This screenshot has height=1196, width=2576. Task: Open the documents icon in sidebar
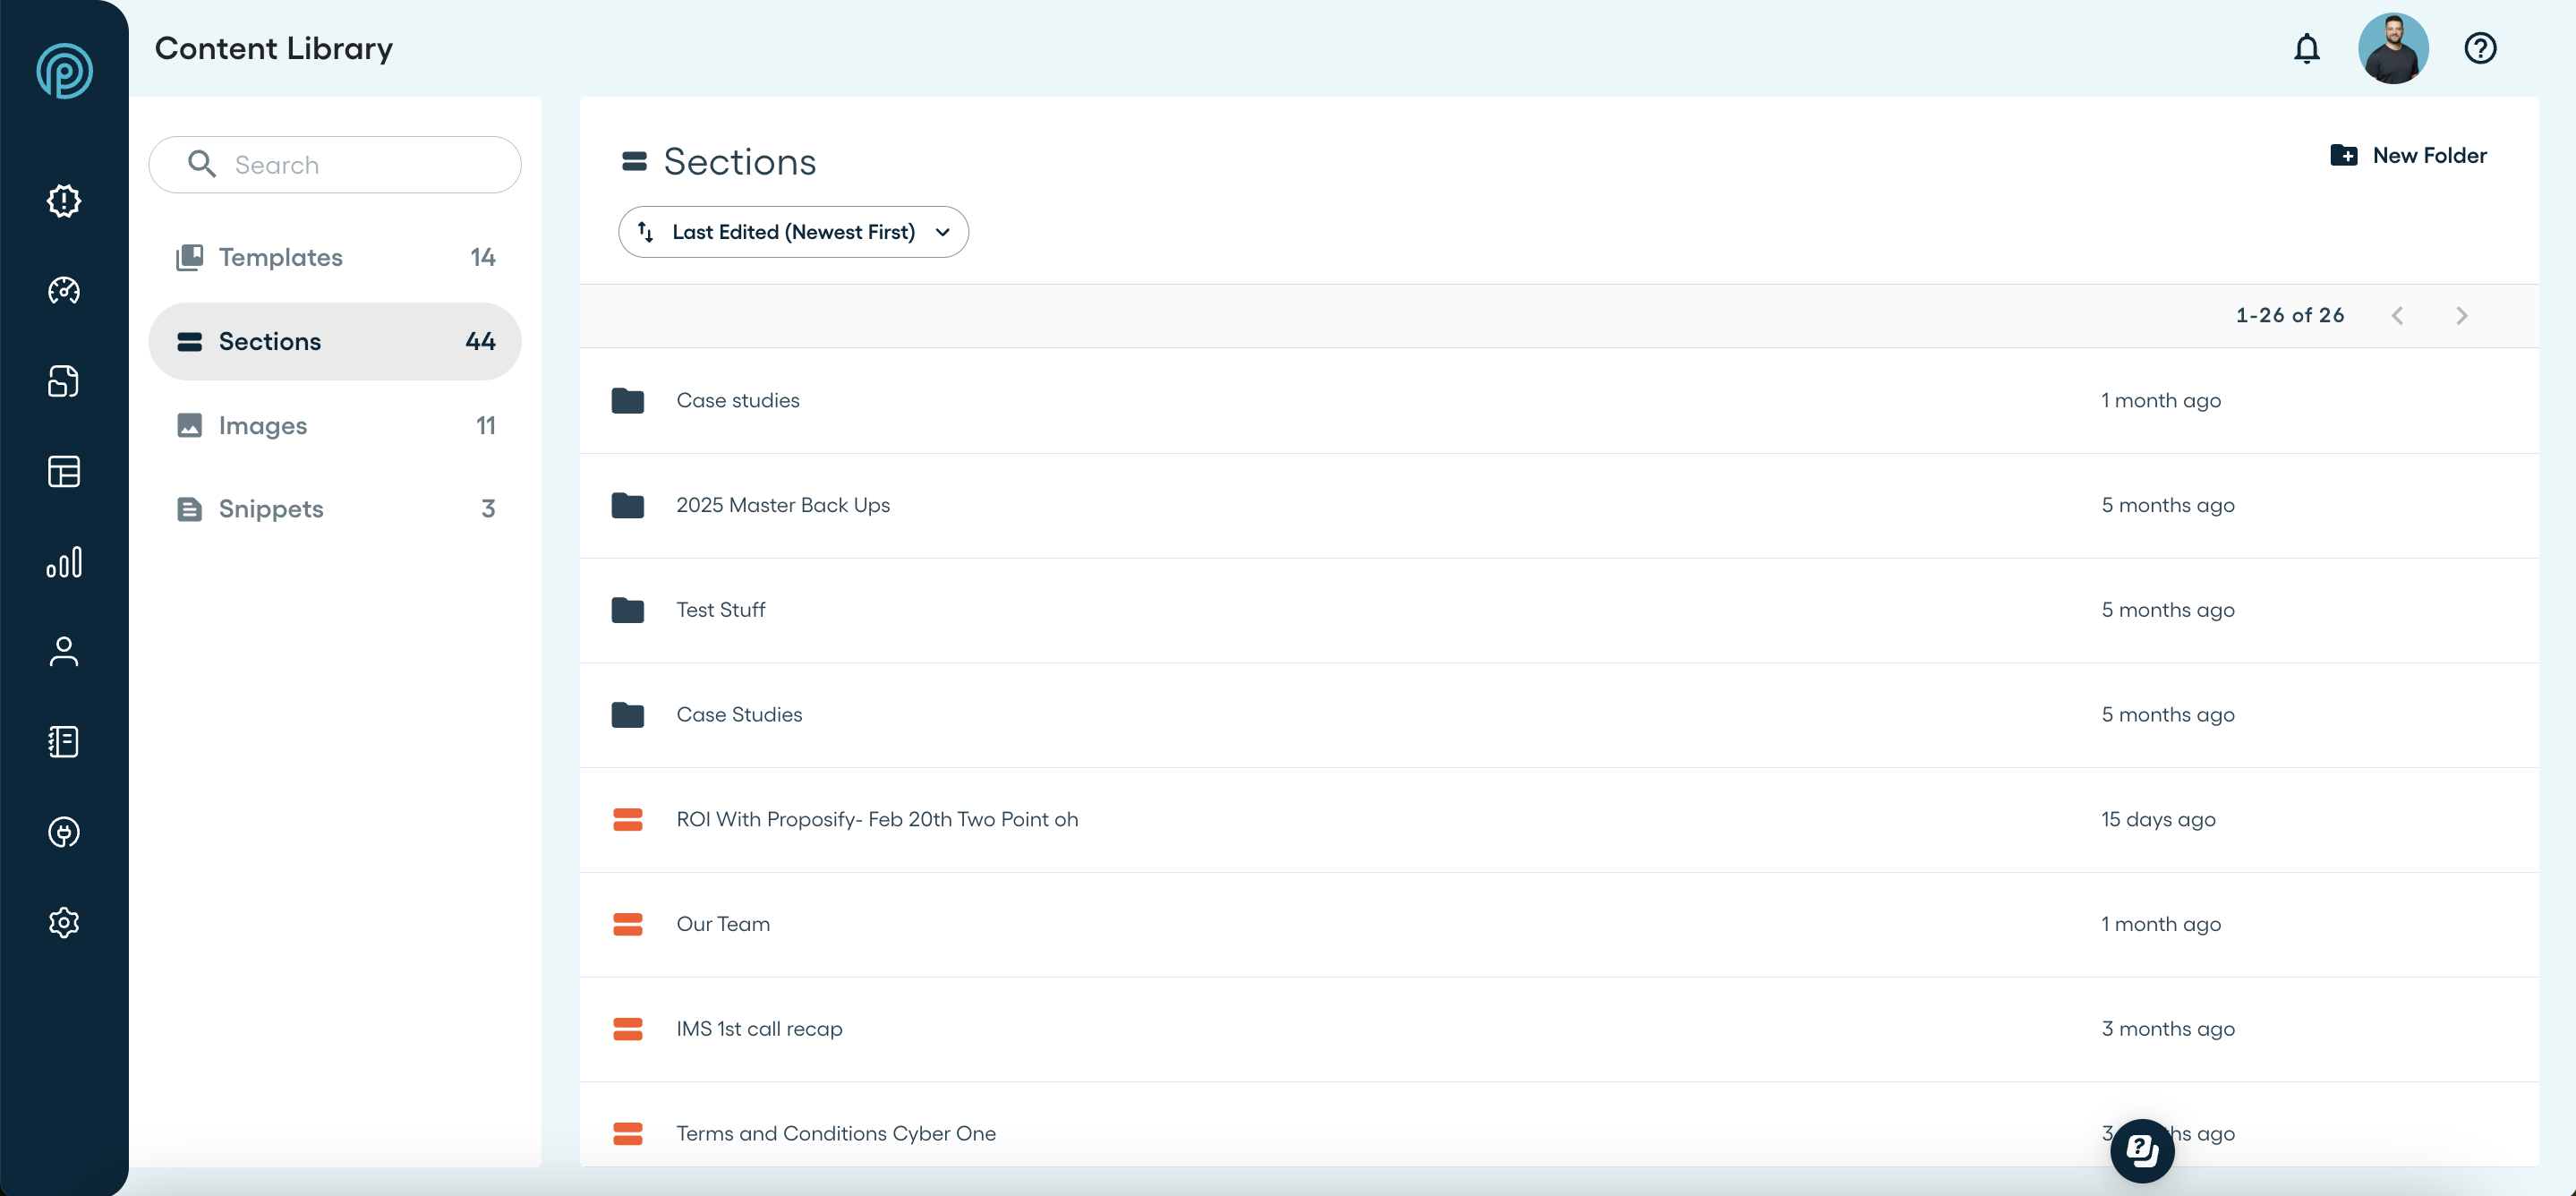[x=64, y=381]
